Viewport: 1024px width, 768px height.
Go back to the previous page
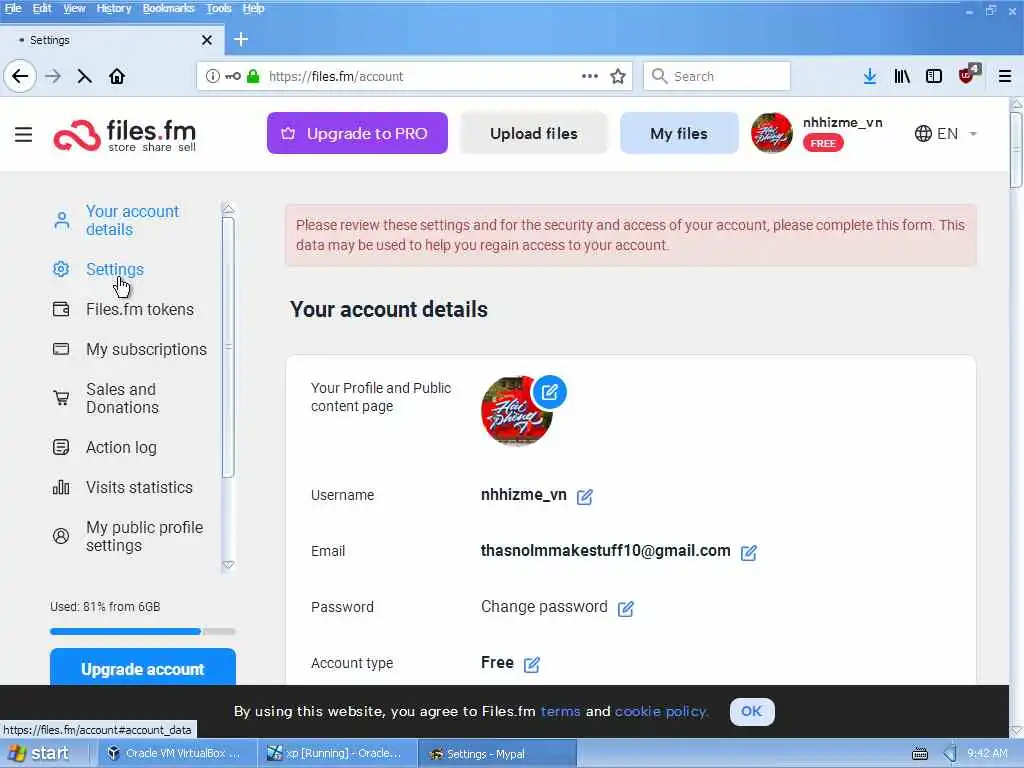(20, 76)
